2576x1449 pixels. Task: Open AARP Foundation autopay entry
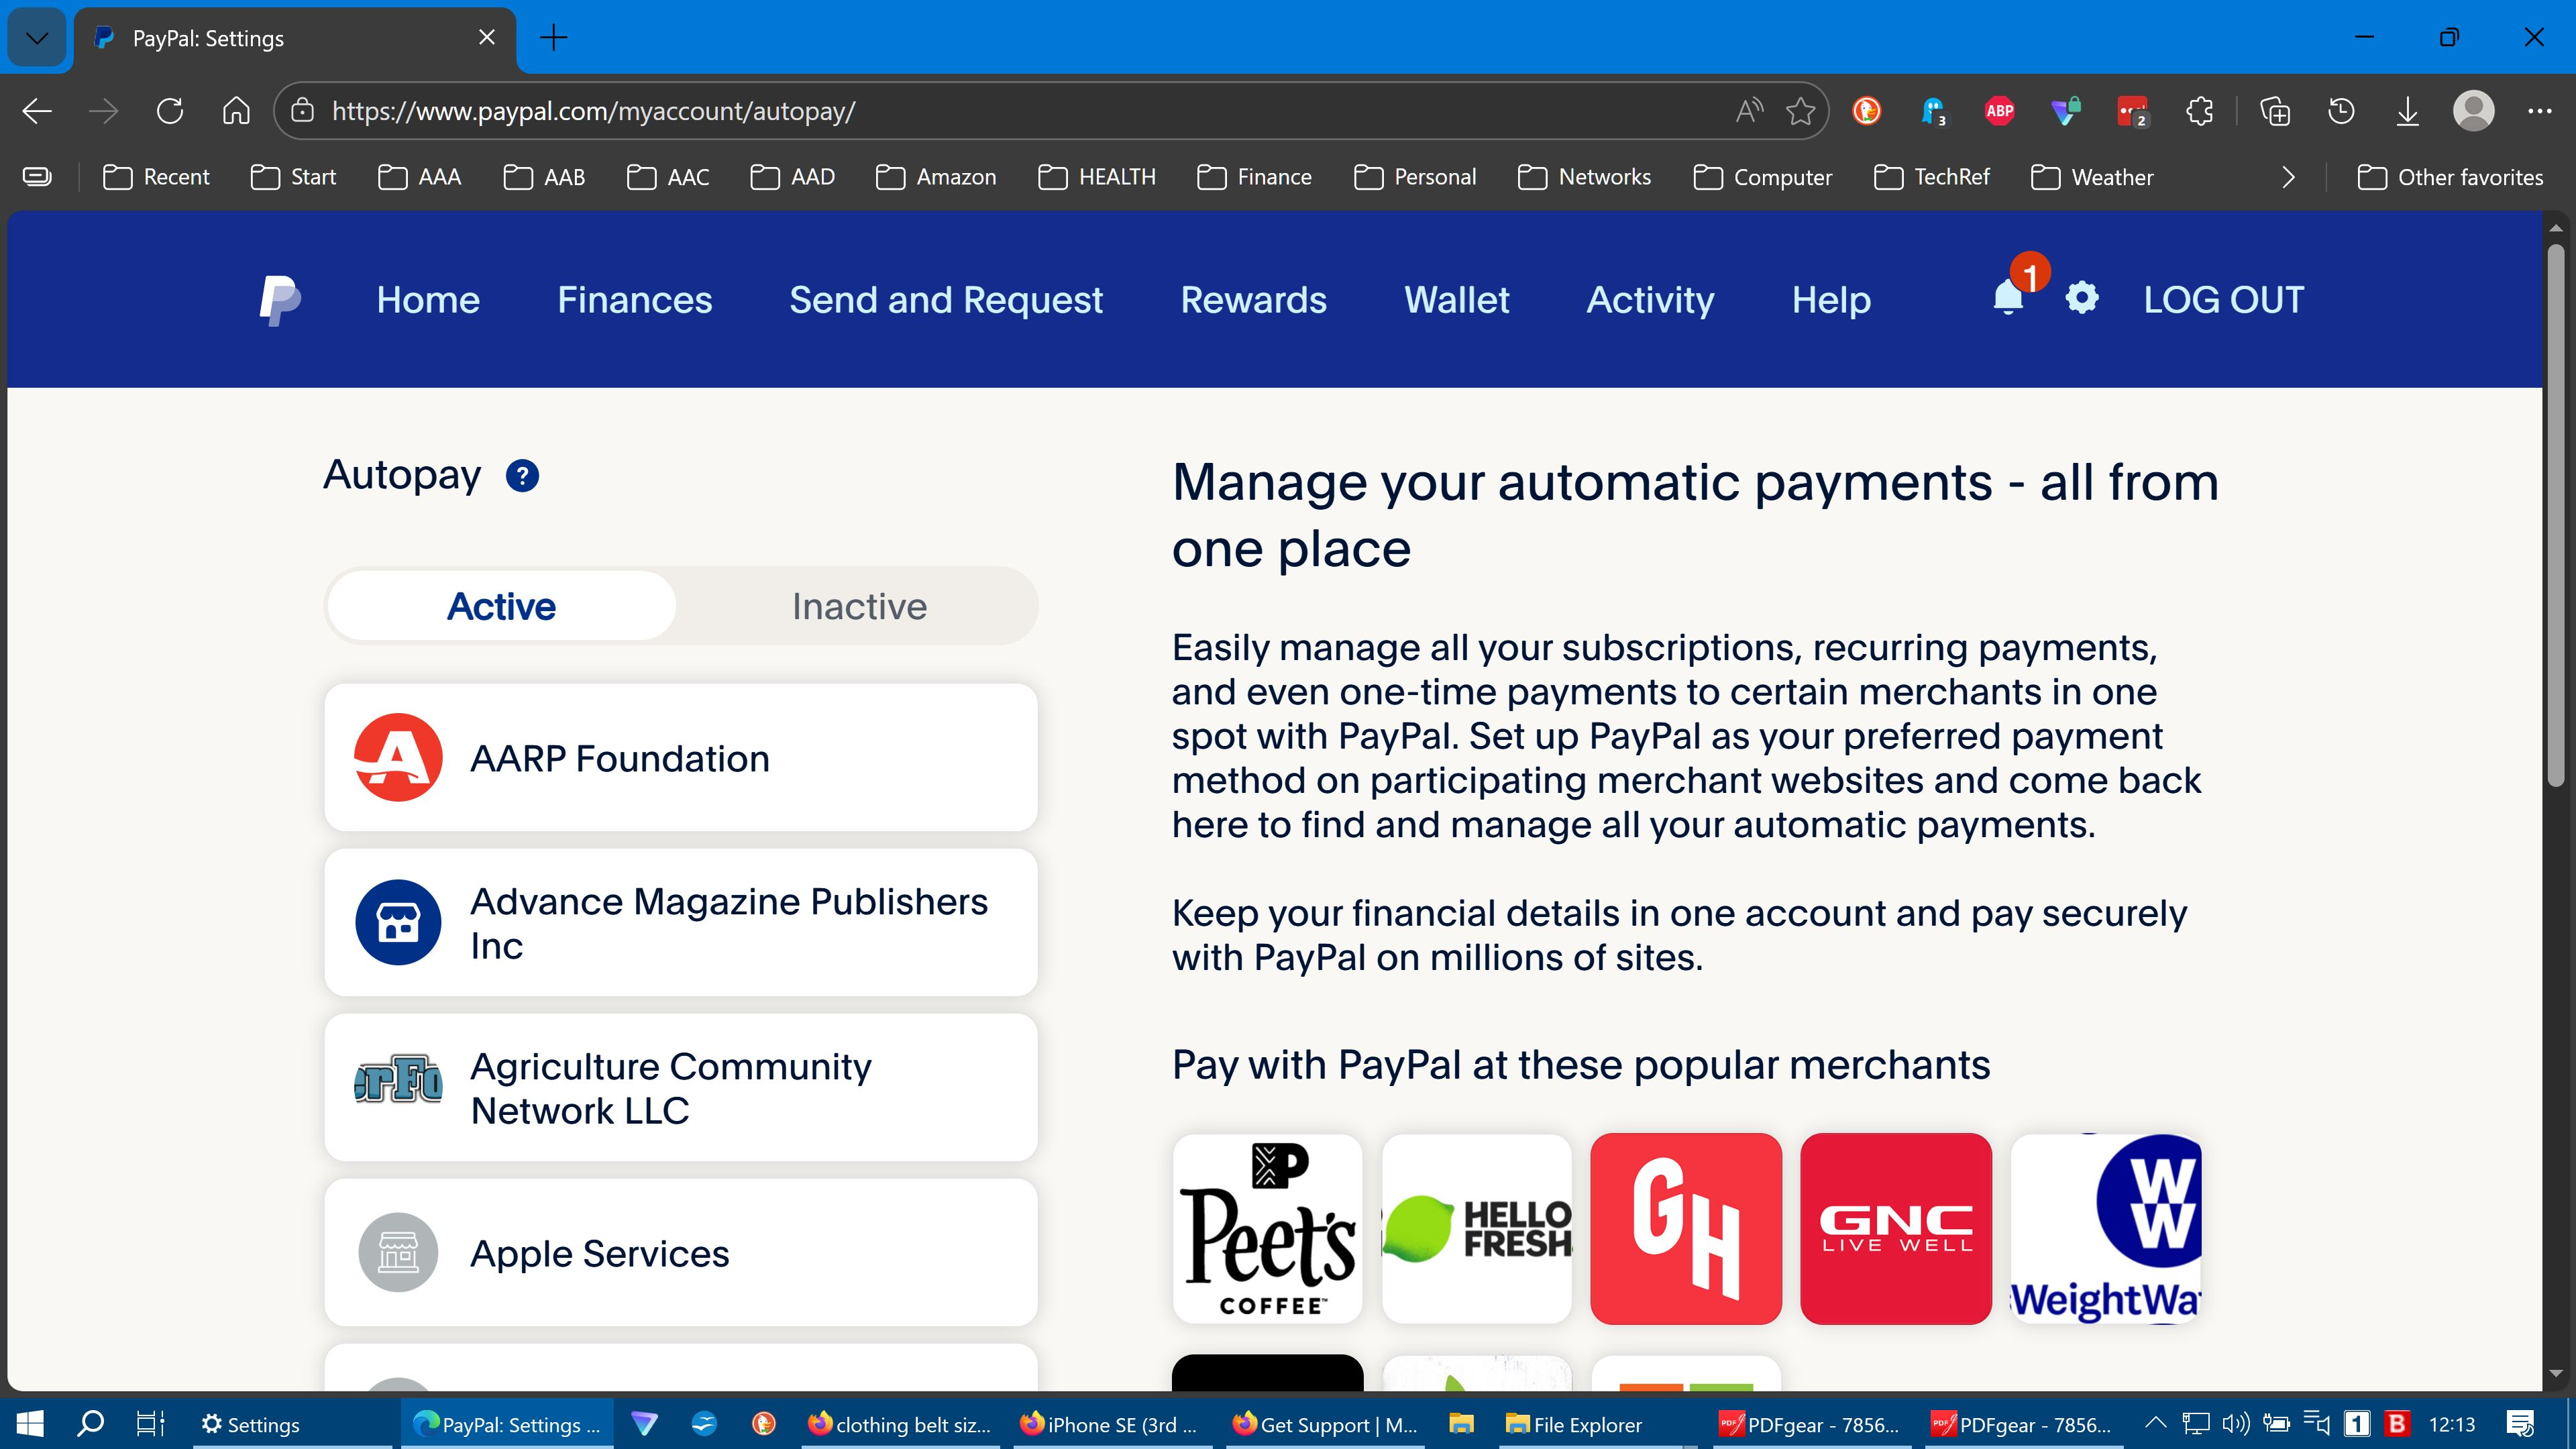(x=681, y=758)
